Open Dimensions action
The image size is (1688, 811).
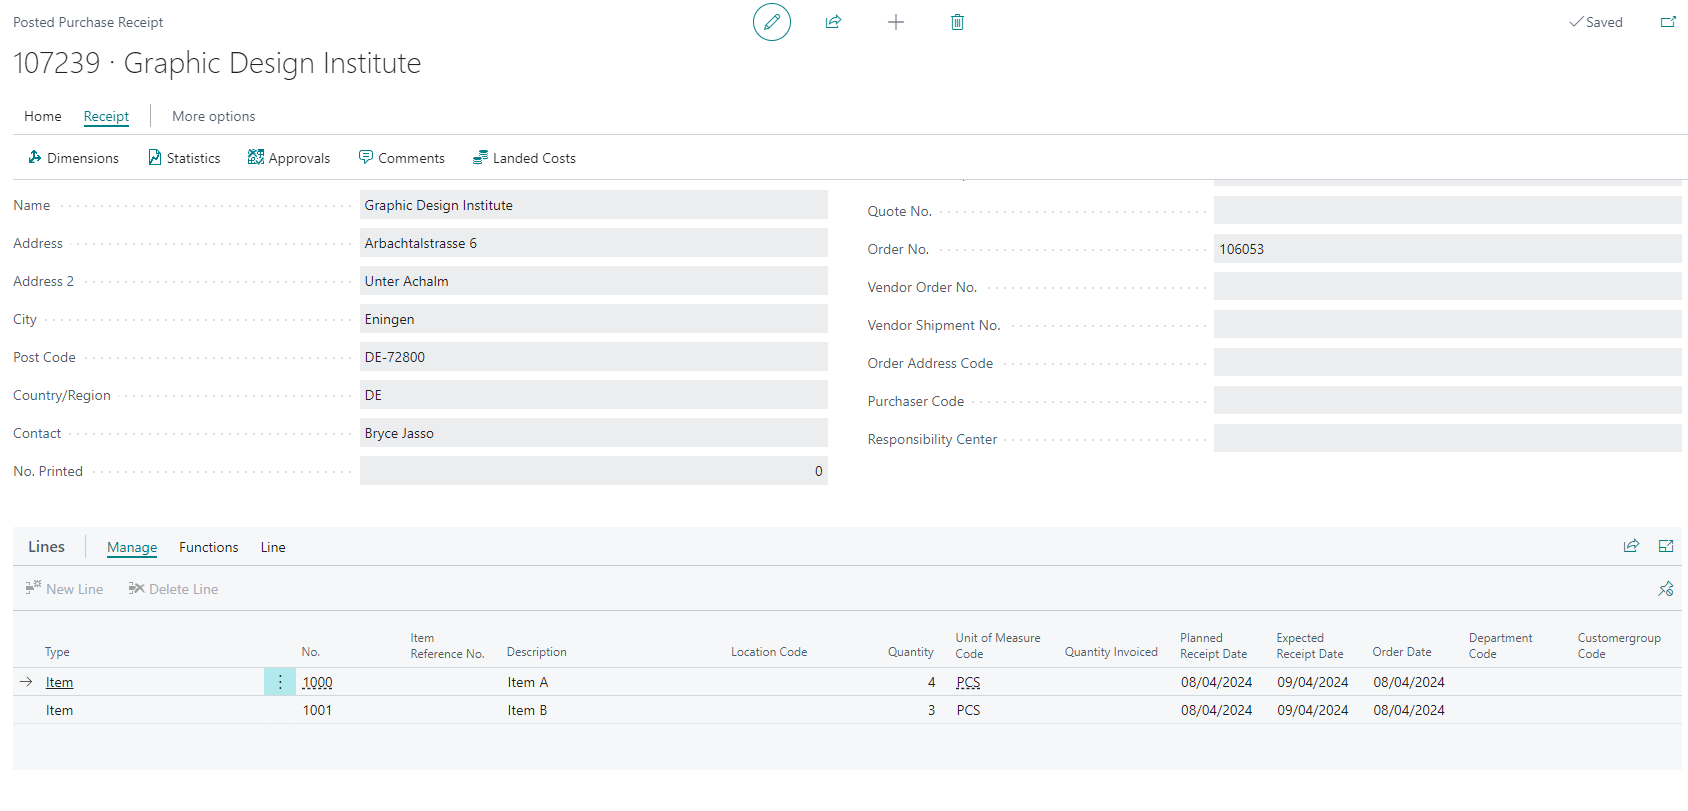[x=73, y=158]
